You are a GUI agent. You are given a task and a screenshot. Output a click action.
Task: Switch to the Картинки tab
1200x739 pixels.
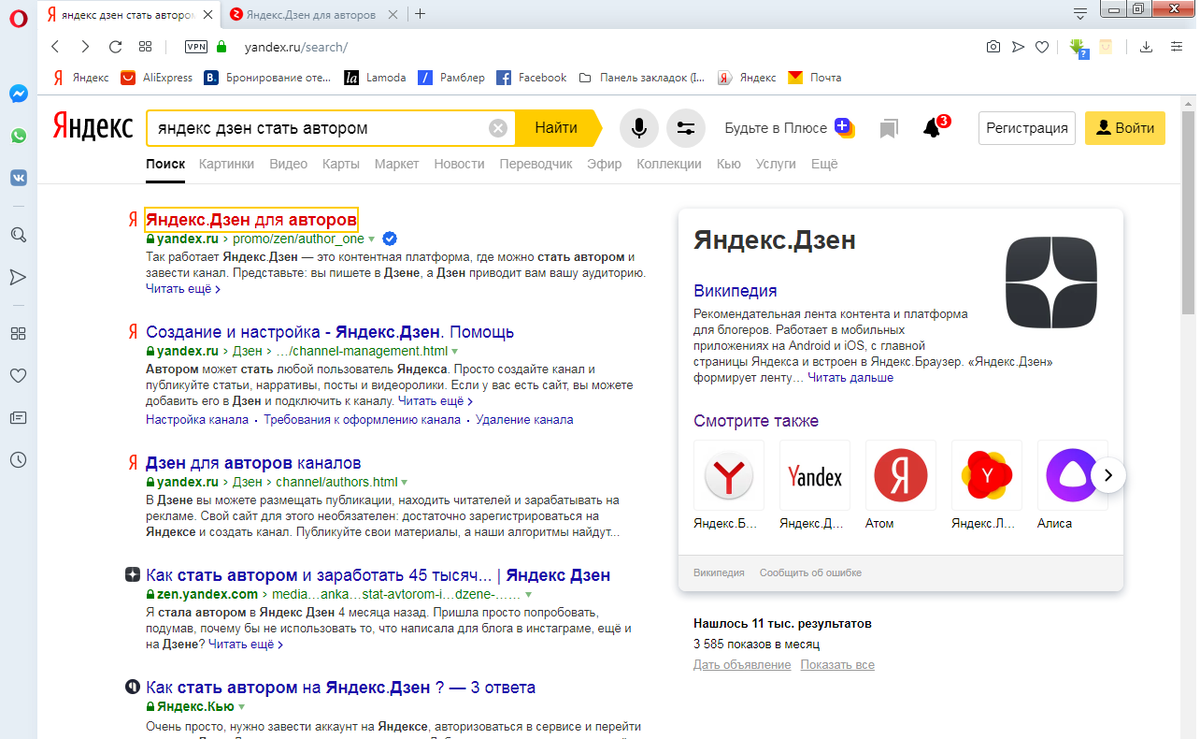[x=226, y=164]
